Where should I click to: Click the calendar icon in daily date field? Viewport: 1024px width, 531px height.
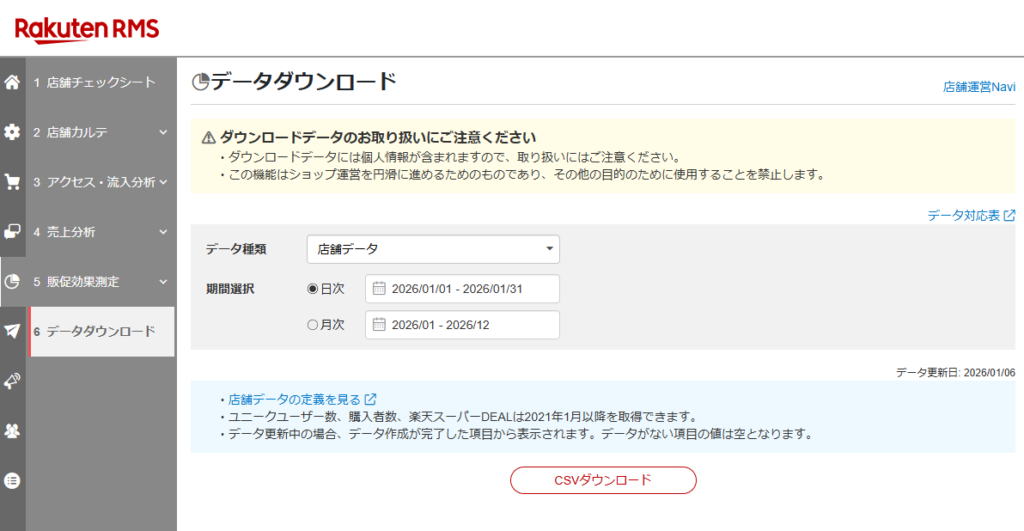379,288
